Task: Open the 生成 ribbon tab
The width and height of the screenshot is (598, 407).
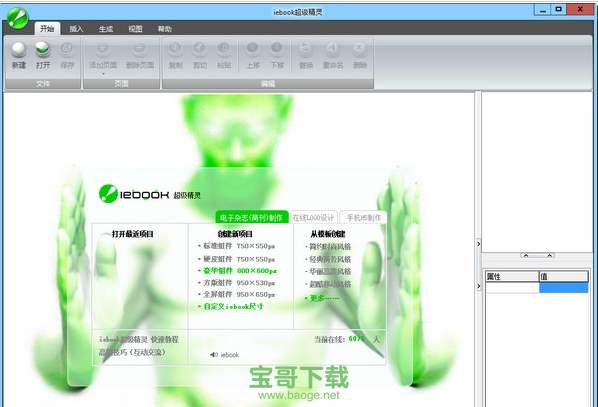Action: click(106, 29)
